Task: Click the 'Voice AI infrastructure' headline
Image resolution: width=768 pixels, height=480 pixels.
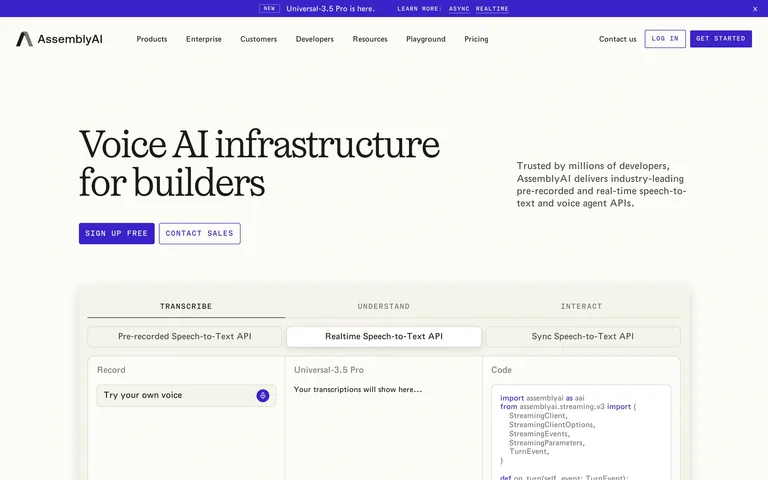Action: point(259,144)
